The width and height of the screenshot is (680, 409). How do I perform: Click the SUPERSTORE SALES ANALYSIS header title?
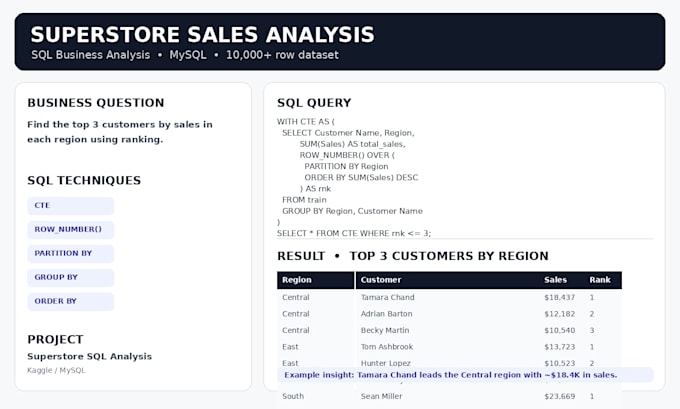(x=202, y=35)
